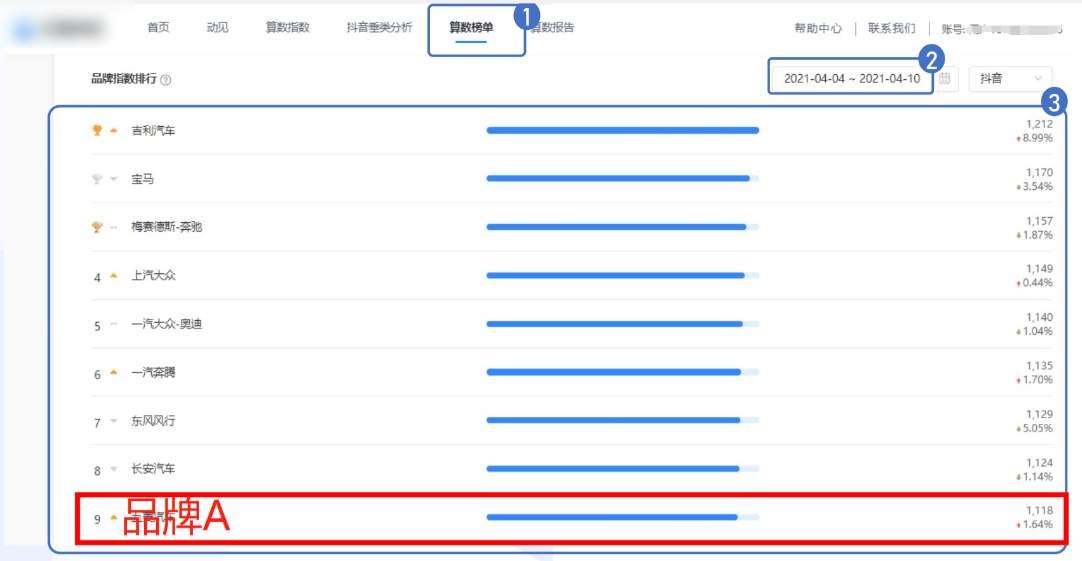Image resolution: width=1082 pixels, height=561 pixels.
Task: Click the date range field 2021-04-04 ~ 2021-04-10
Action: (x=852, y=79)
